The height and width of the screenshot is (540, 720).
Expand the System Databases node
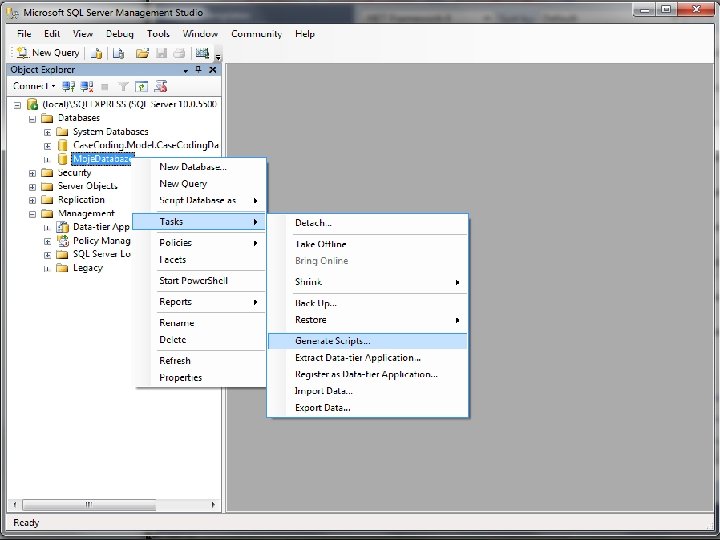point(47,132)
